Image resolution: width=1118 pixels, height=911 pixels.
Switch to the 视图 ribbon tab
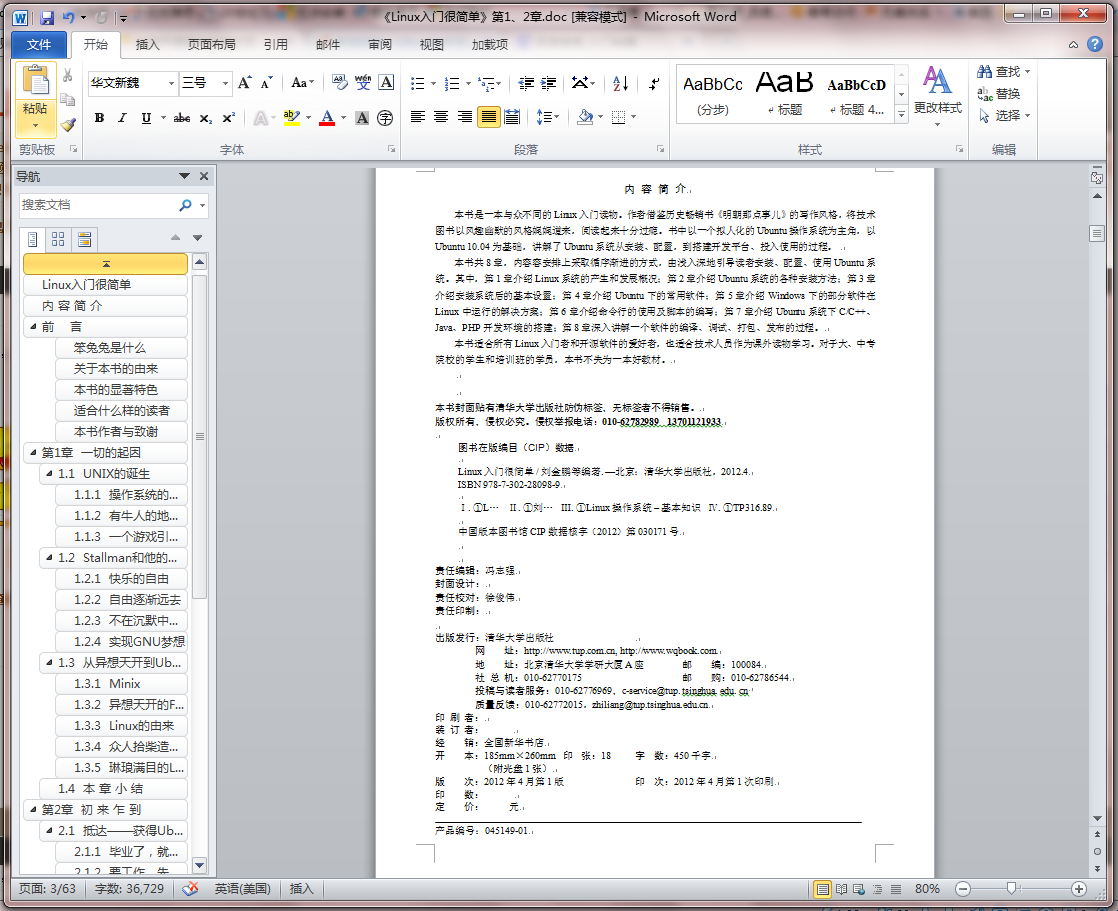[x=431, y=44]
